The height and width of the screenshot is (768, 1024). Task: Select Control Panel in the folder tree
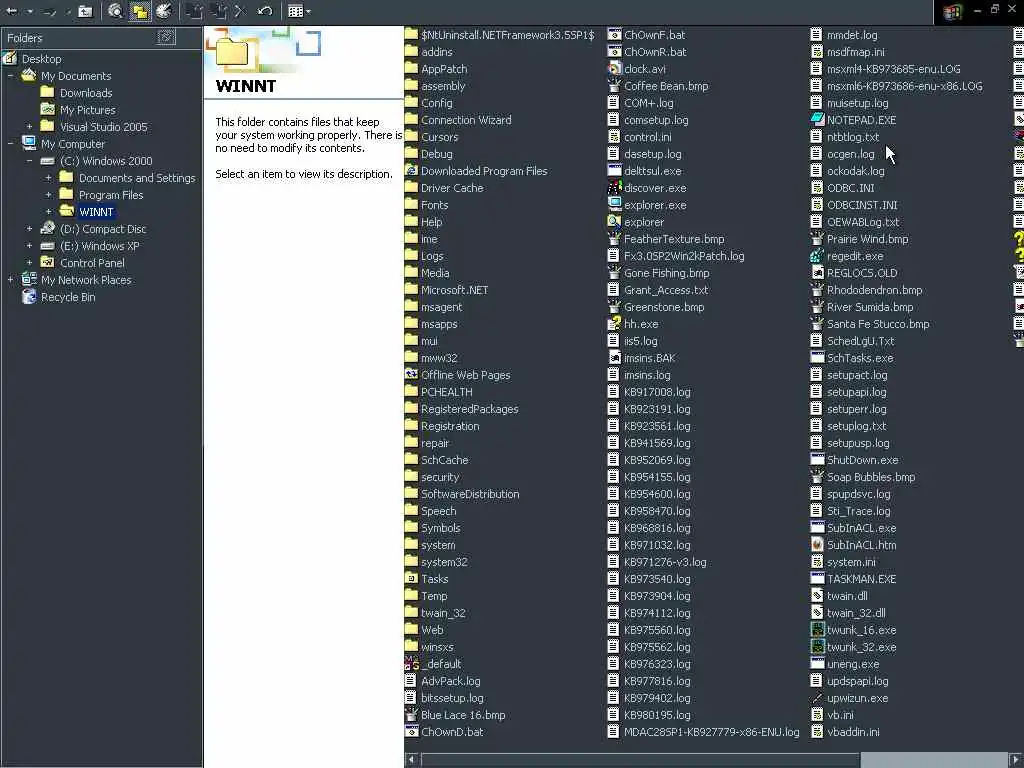click(x=92, y=263)
